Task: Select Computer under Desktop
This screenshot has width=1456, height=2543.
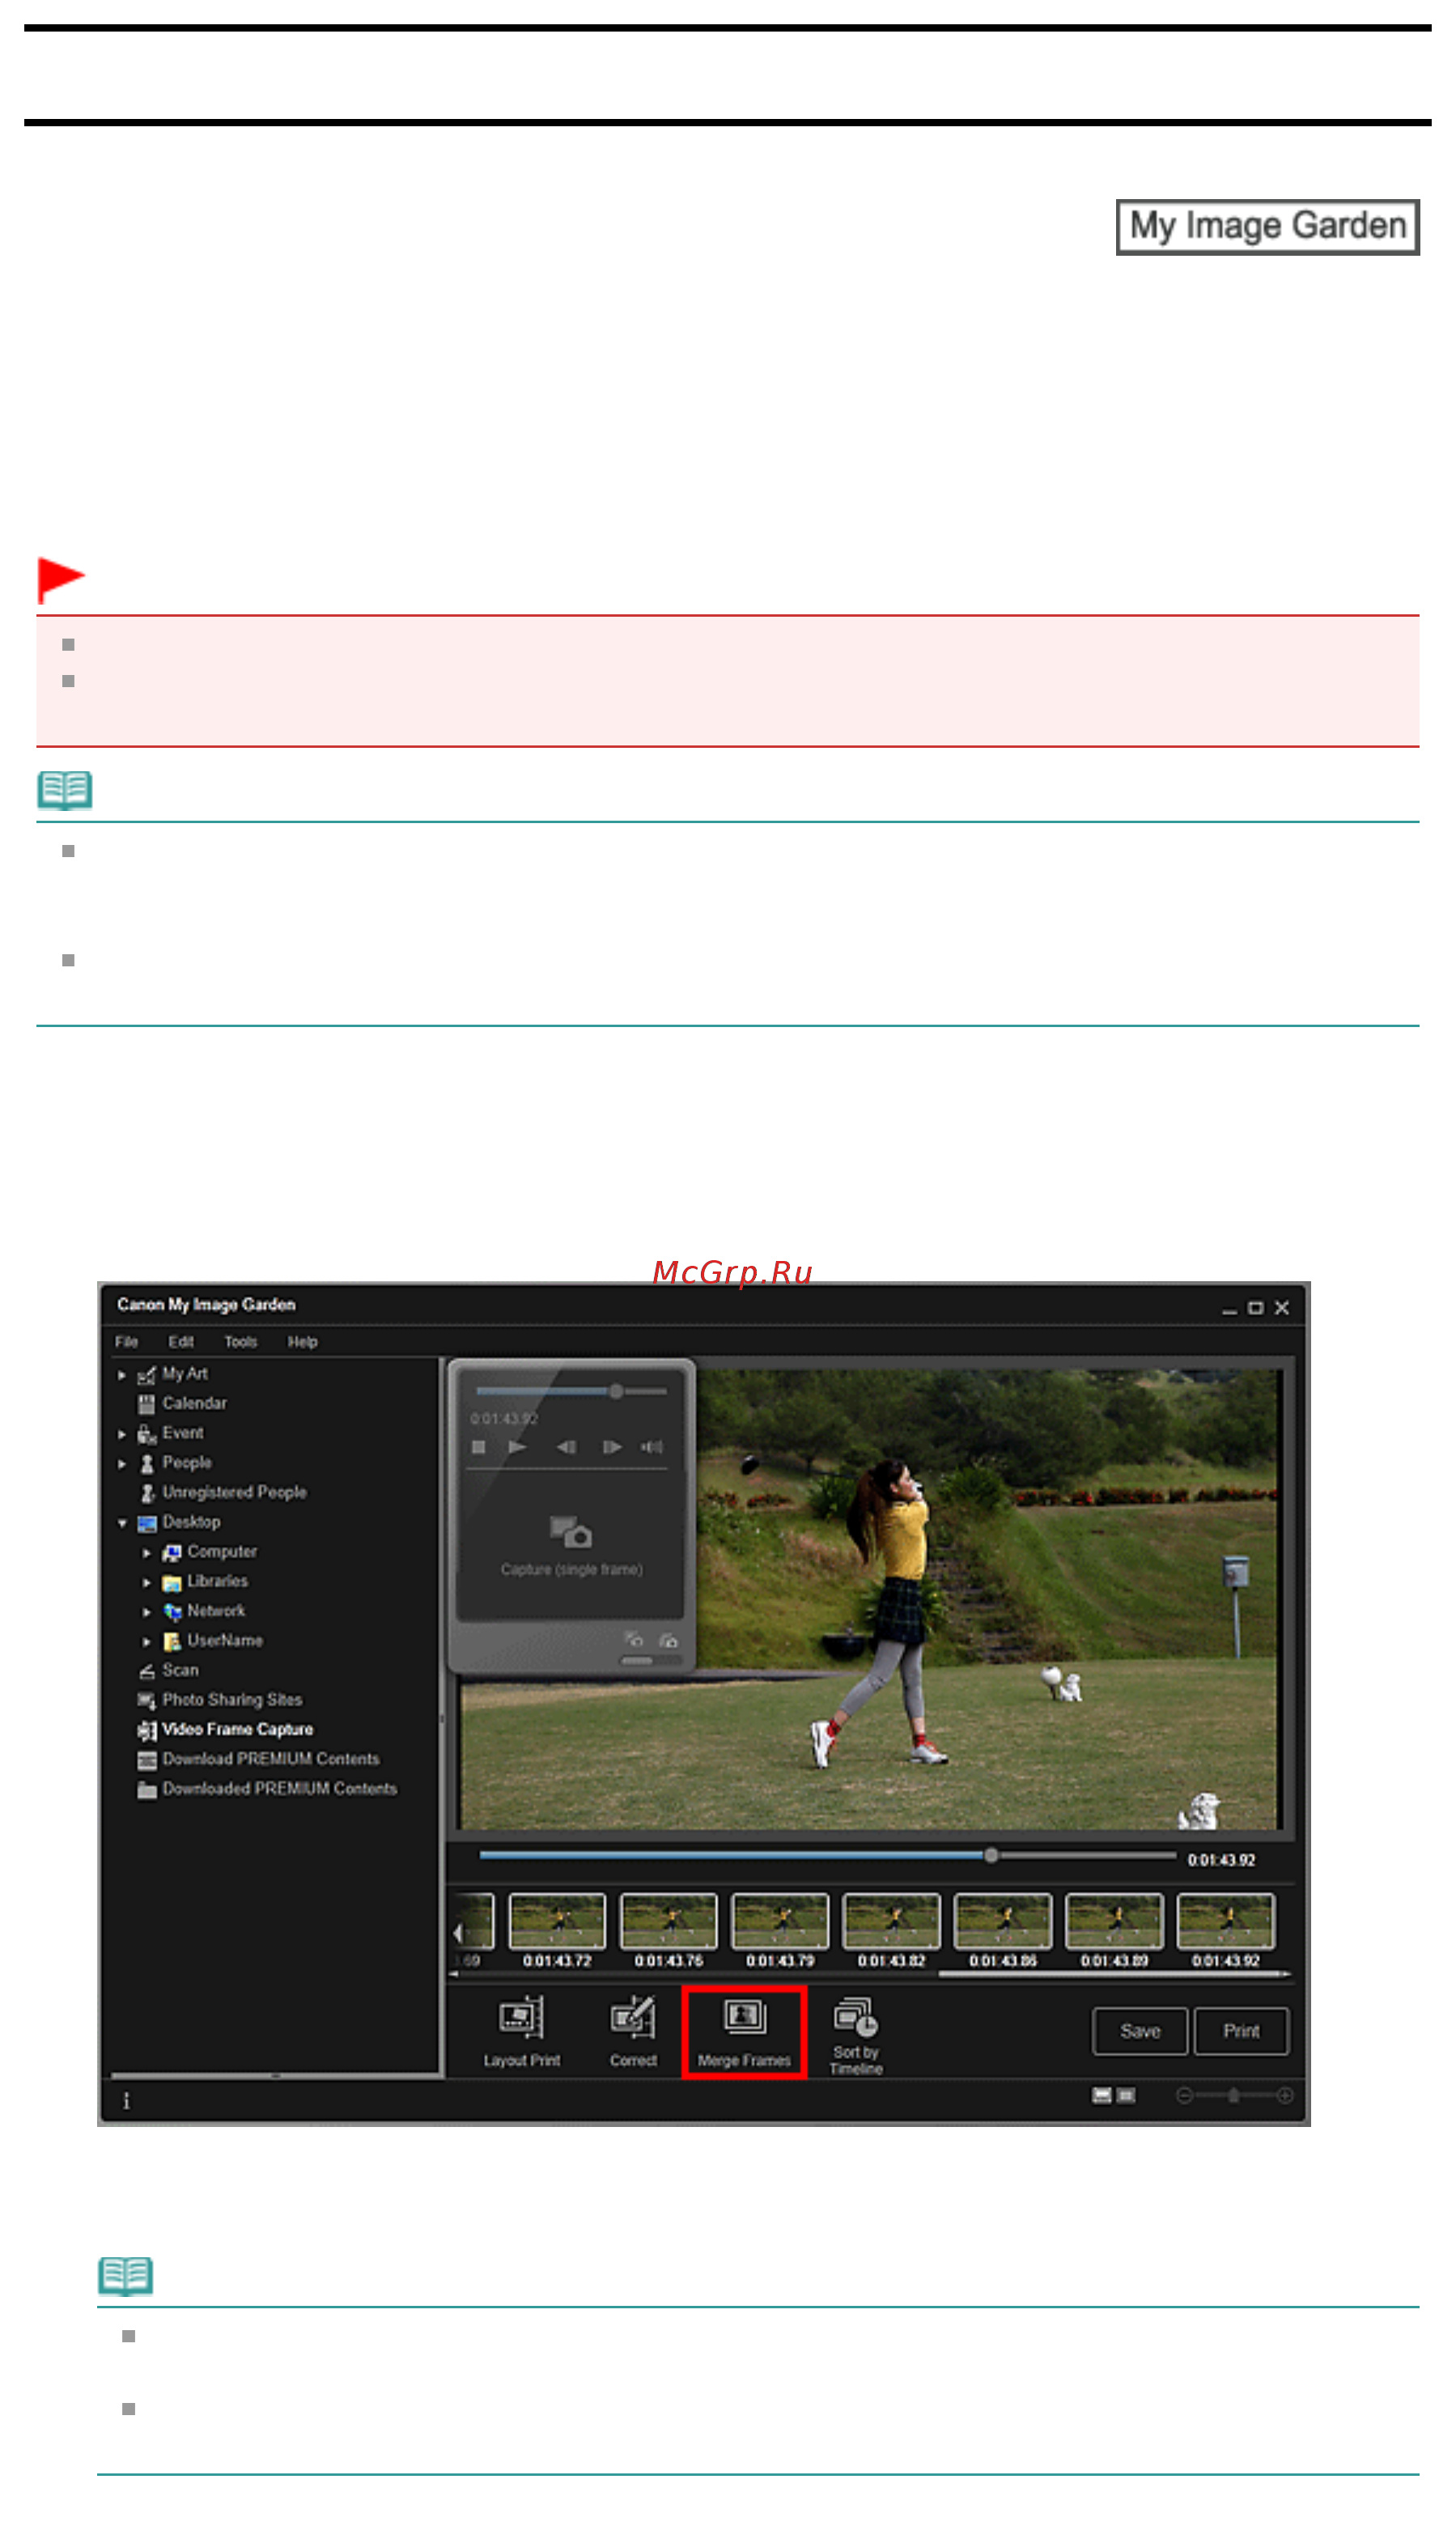Action: (x=209, y=1552)
